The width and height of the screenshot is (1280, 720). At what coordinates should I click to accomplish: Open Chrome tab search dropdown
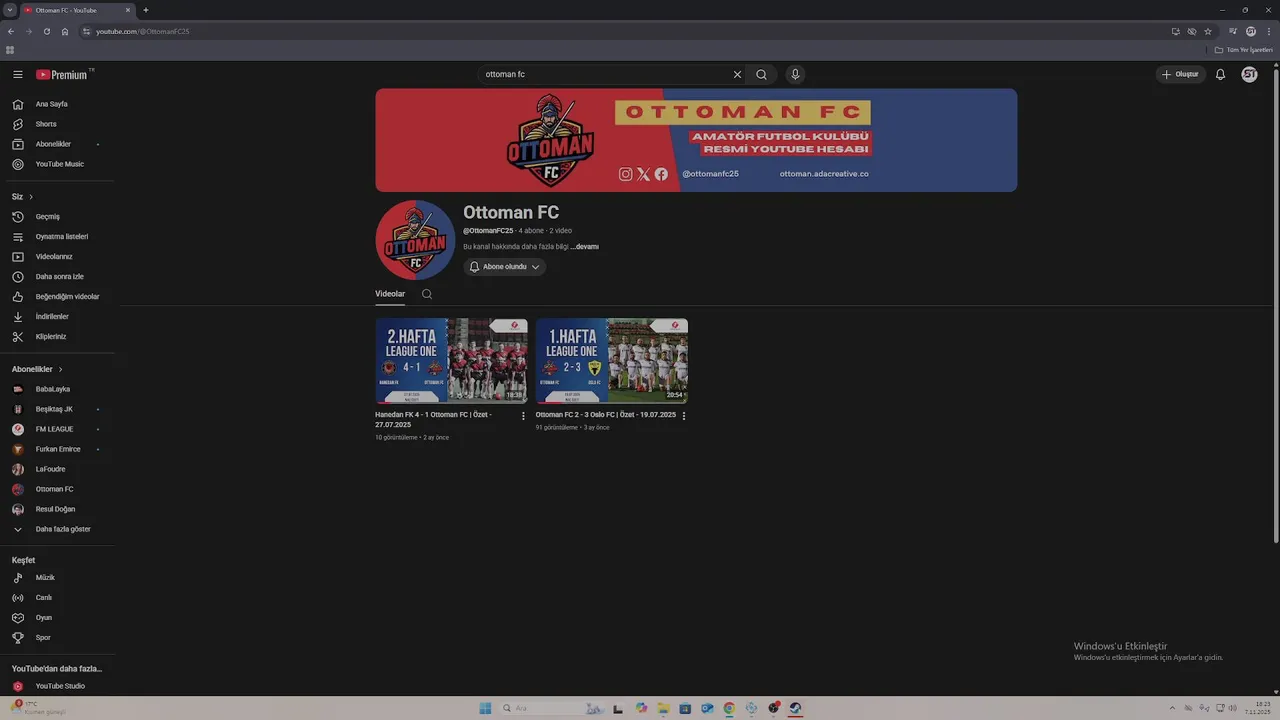(x=10, y=10)
